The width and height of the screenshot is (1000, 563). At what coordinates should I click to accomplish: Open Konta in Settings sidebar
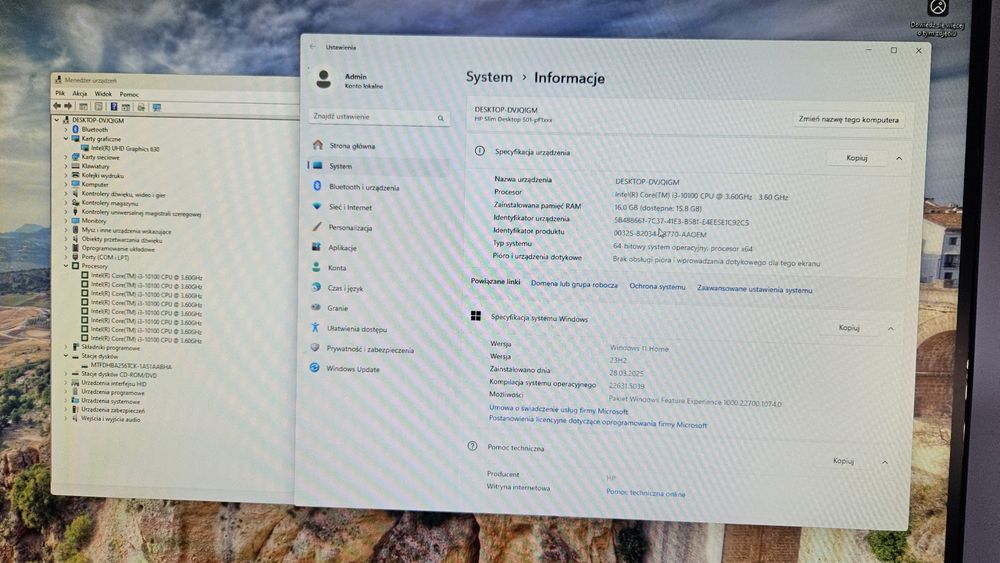click(337, 268)
